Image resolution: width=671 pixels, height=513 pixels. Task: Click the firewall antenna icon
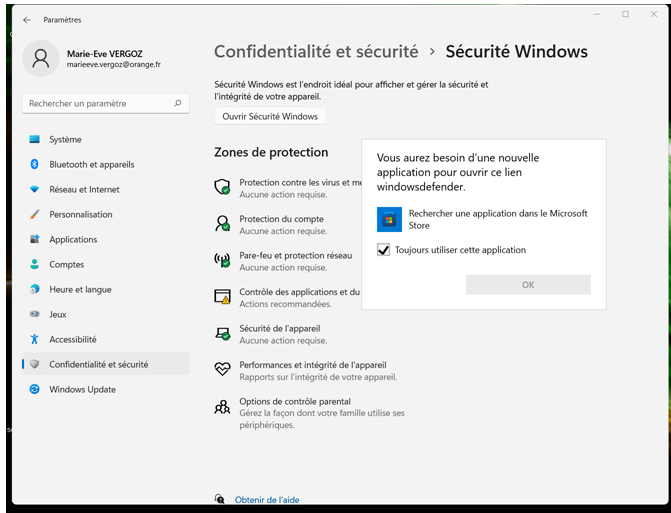point(223,260)
